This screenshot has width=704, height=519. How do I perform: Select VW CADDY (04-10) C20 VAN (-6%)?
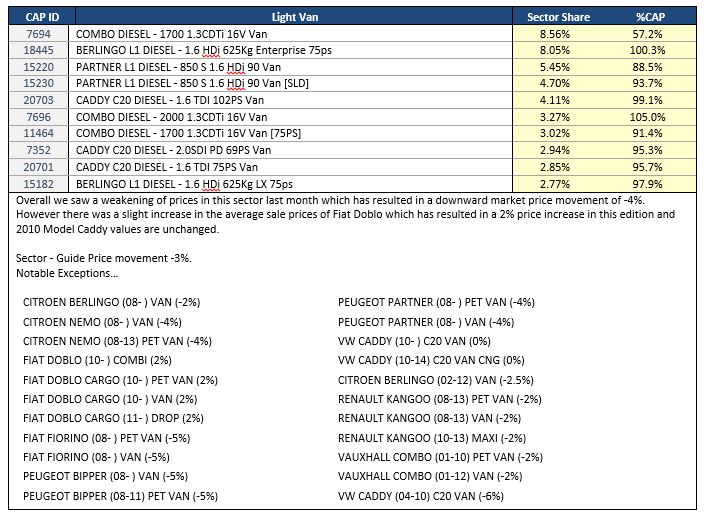421,496
